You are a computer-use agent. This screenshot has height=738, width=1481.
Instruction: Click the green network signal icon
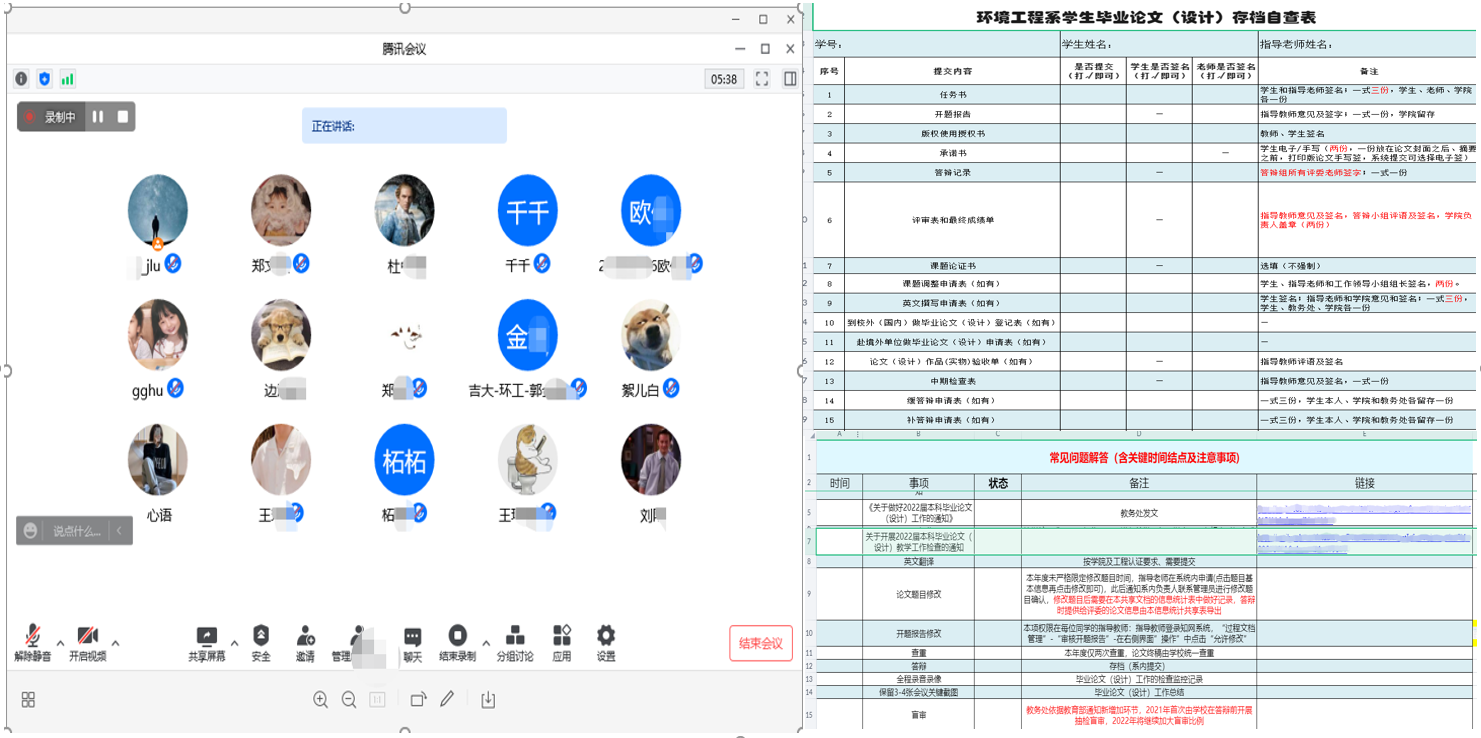pyautogui.click(x=68, y=79)
